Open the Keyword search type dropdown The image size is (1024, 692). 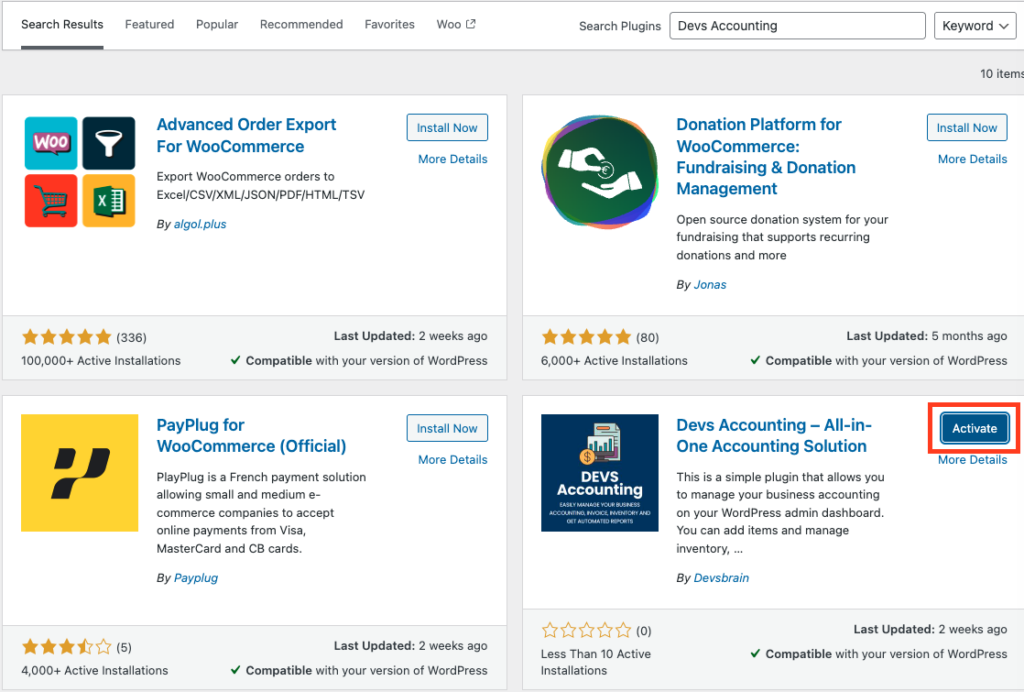click(975, 25)
